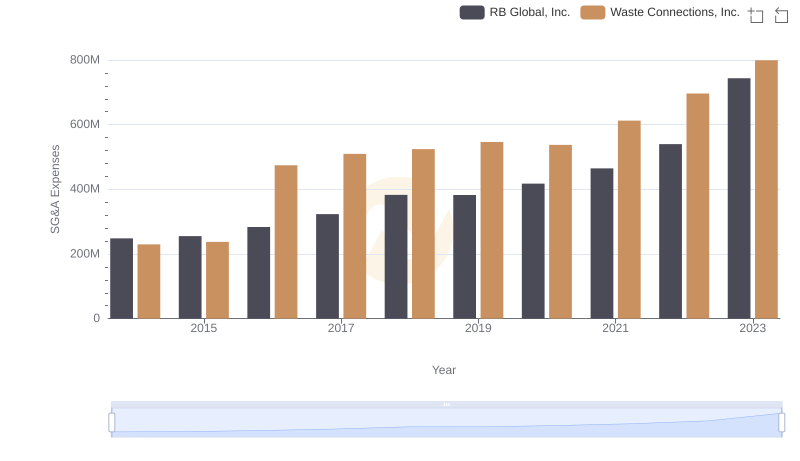Click the 2020 RB Global bar

533,251
